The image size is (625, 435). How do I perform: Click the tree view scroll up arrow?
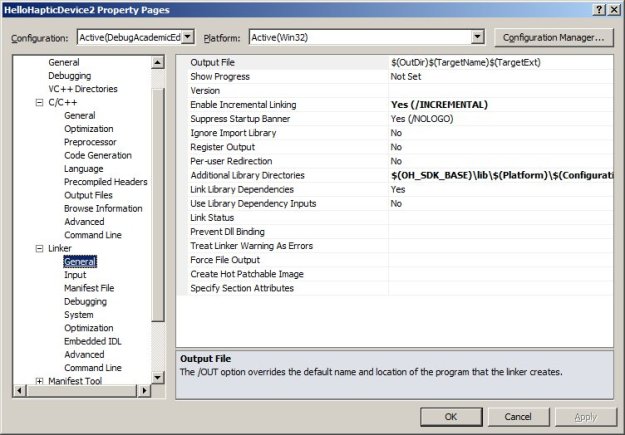click(158, 63)
